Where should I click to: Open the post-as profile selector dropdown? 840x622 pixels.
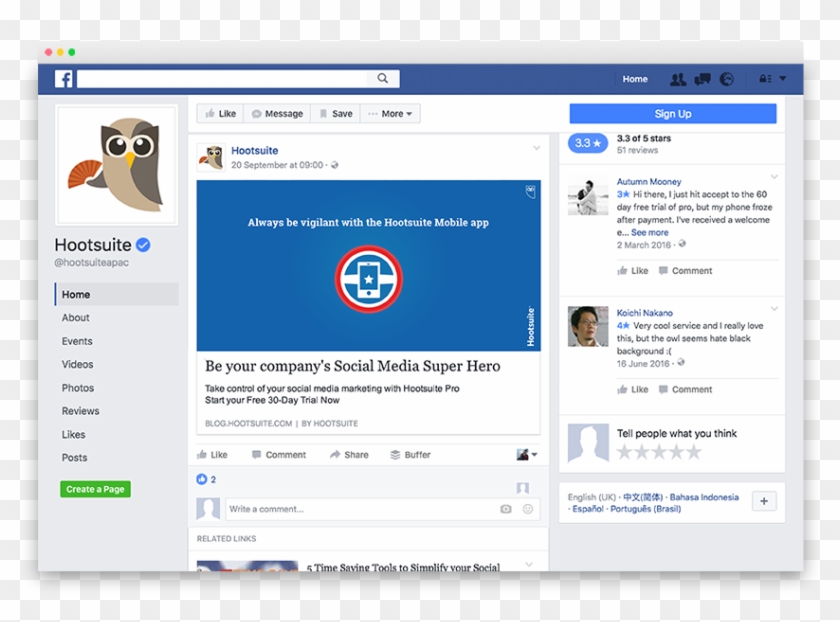pos(527,455)
